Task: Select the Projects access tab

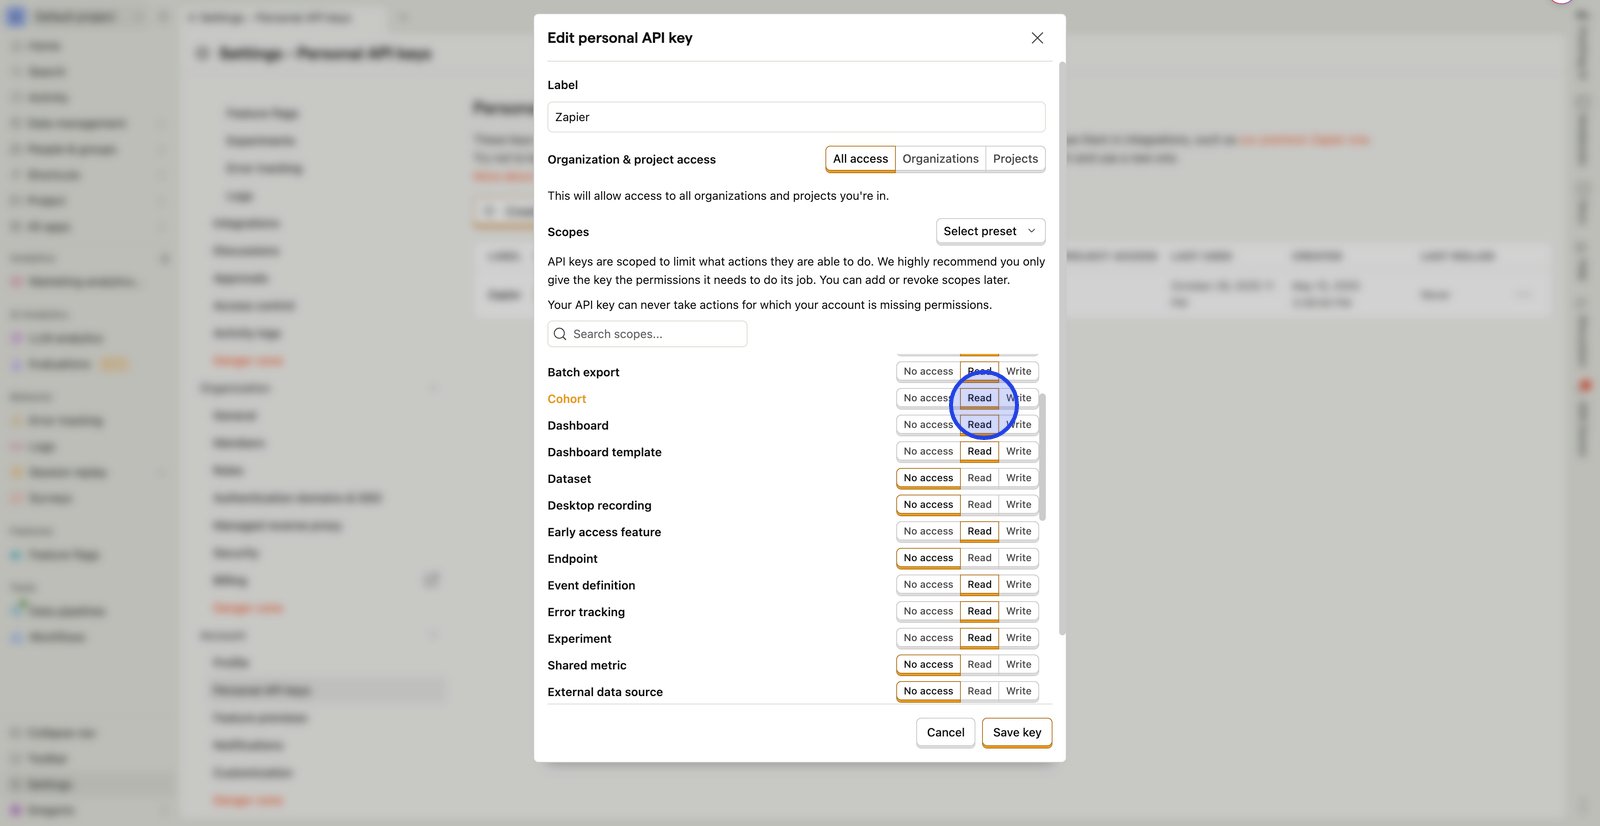Action: (x=1015, y=159)
